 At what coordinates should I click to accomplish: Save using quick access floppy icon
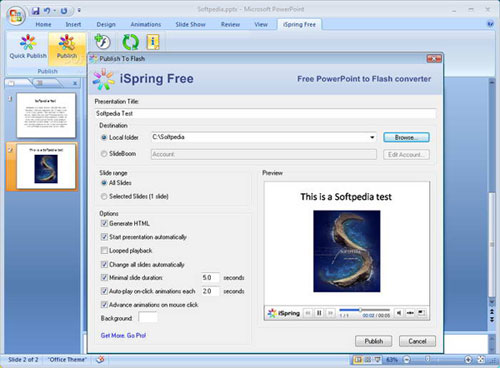36,11
